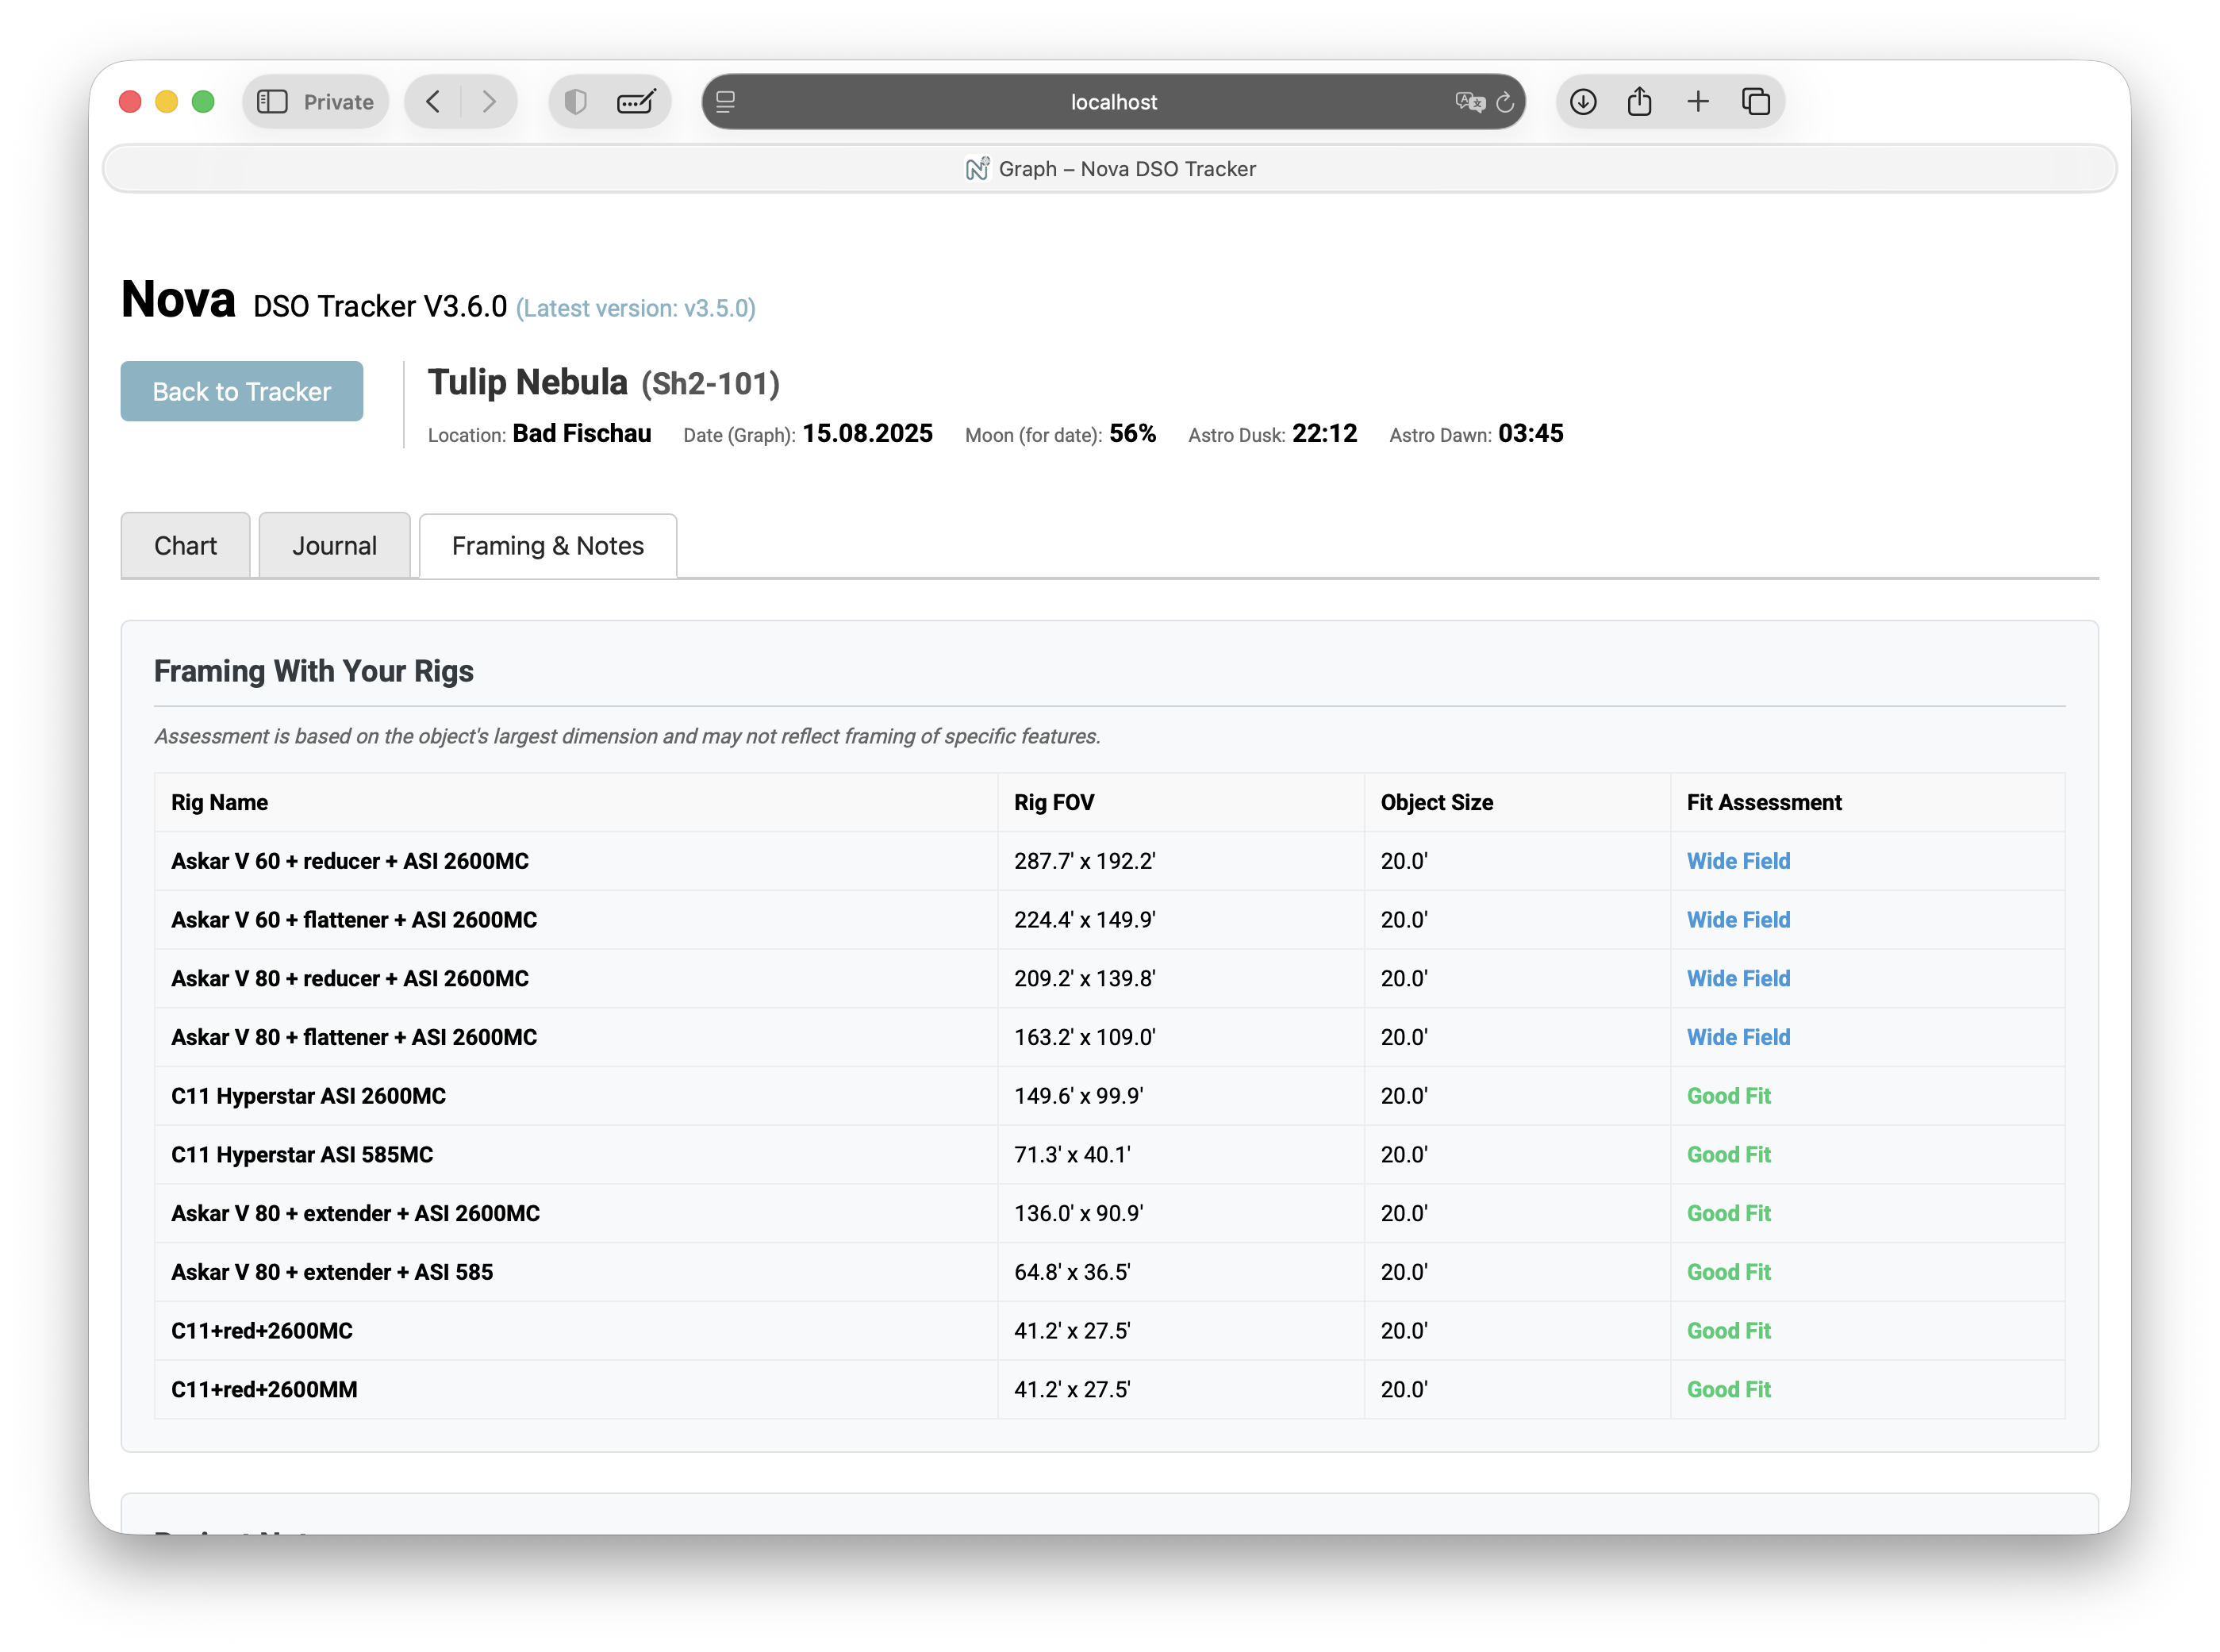2220x1652 pixels.
Task: Click the Safari sidebar toggle icon
Action: pyautogui.click(x=272, y=102)
